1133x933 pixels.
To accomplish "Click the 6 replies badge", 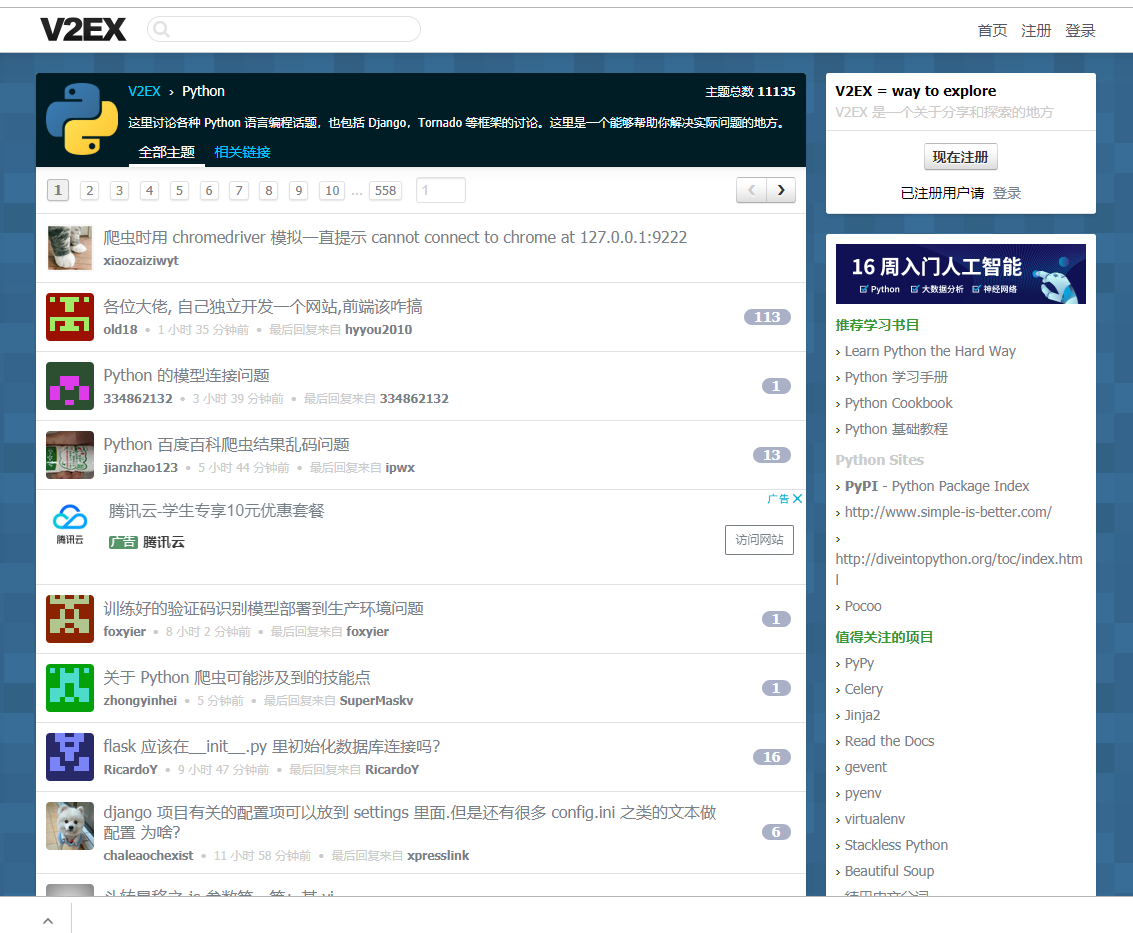I will [776, 832].
